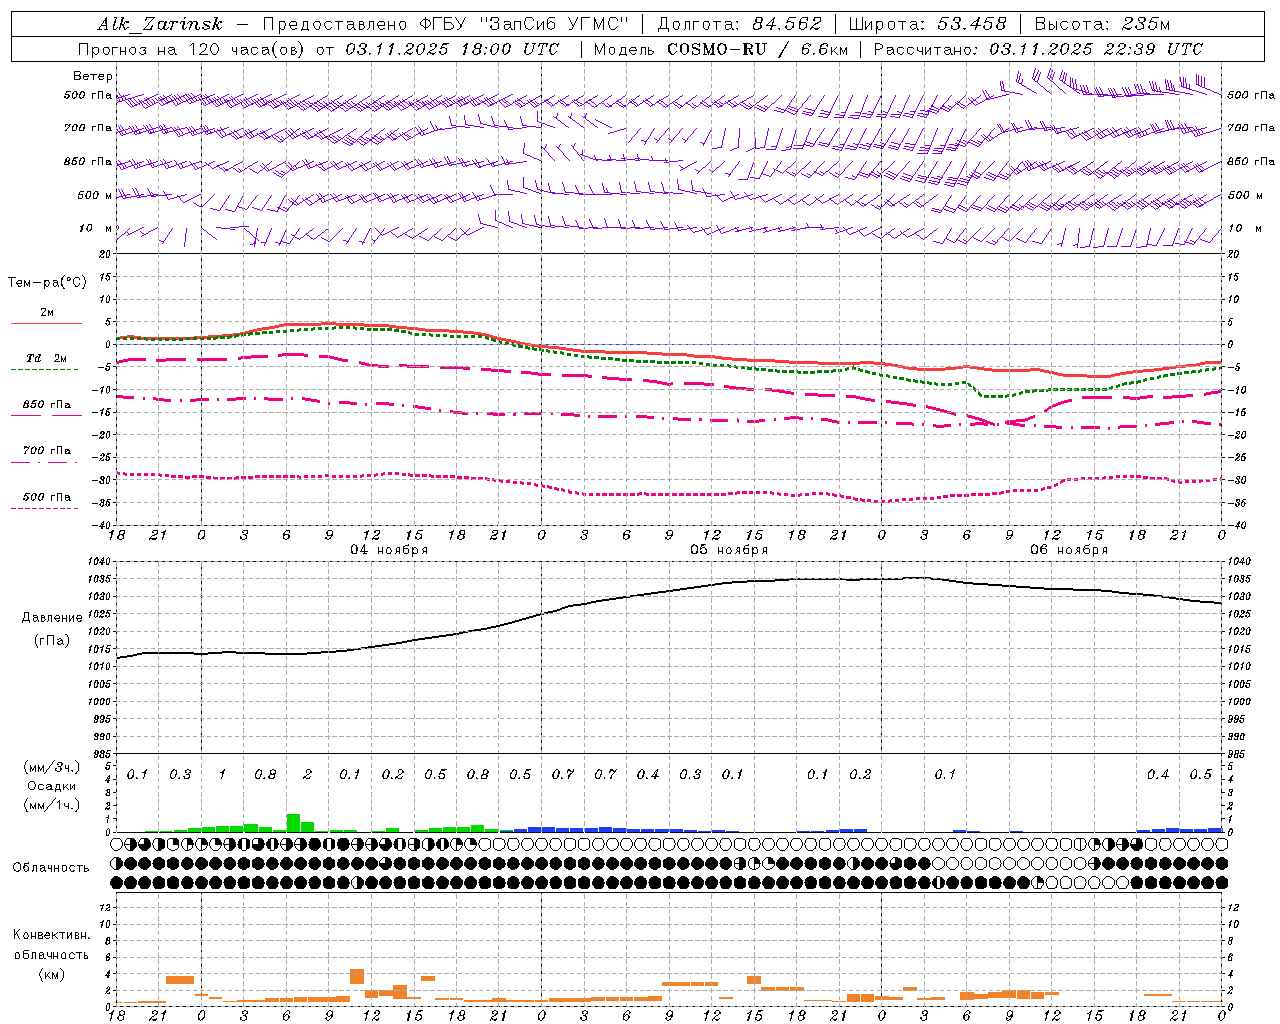
Task: Click the model label COSMO-RU / 6.6км
Action: coord(758,49)
